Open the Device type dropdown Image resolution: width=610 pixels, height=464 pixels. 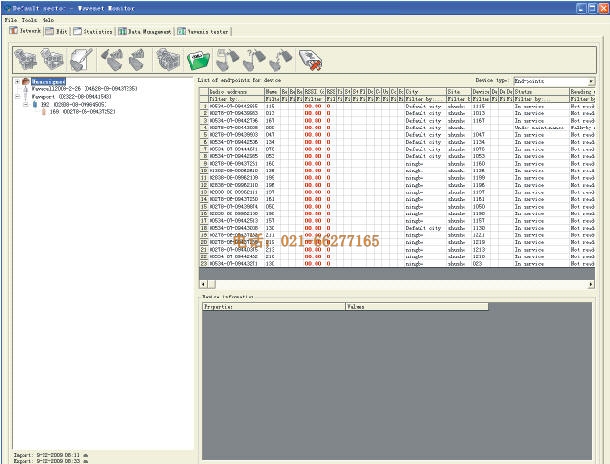pos(591,81)
